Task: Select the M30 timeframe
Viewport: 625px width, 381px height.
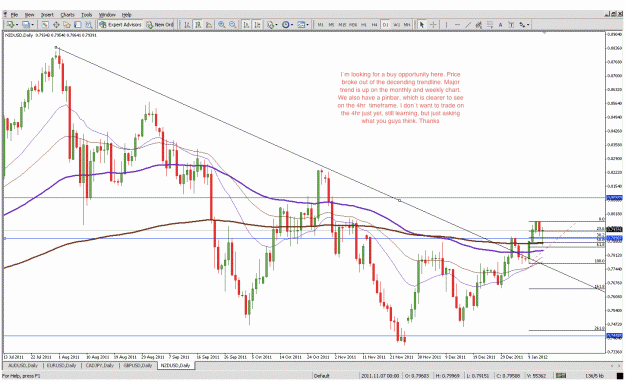Action: (x=353, y=25)
